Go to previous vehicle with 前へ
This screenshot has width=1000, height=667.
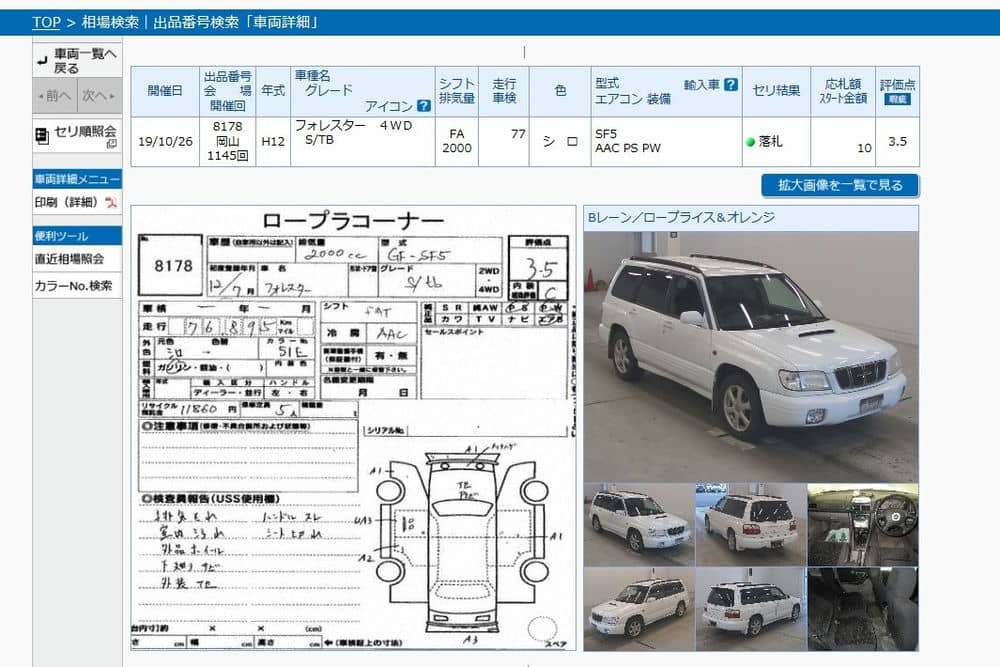click(54, 96)
